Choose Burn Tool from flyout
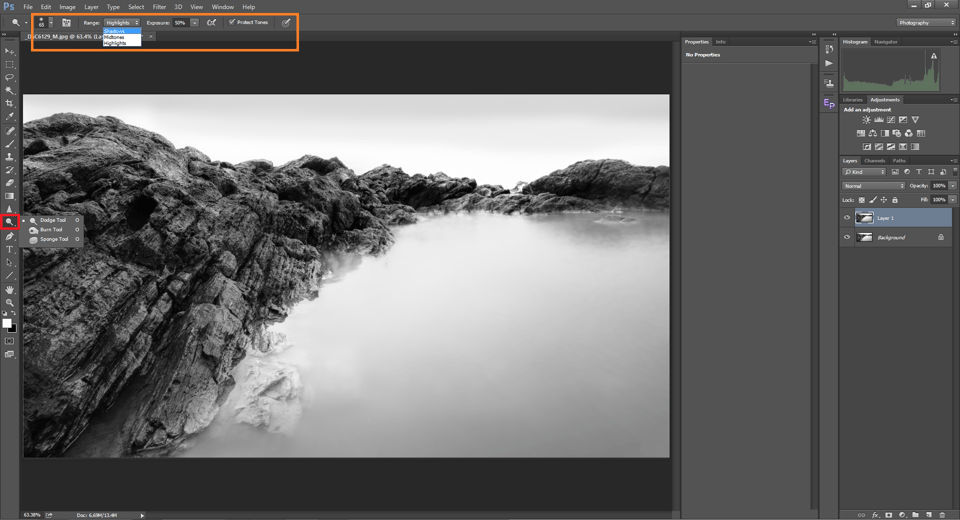The image size is (960, 520). pos(51,230)
